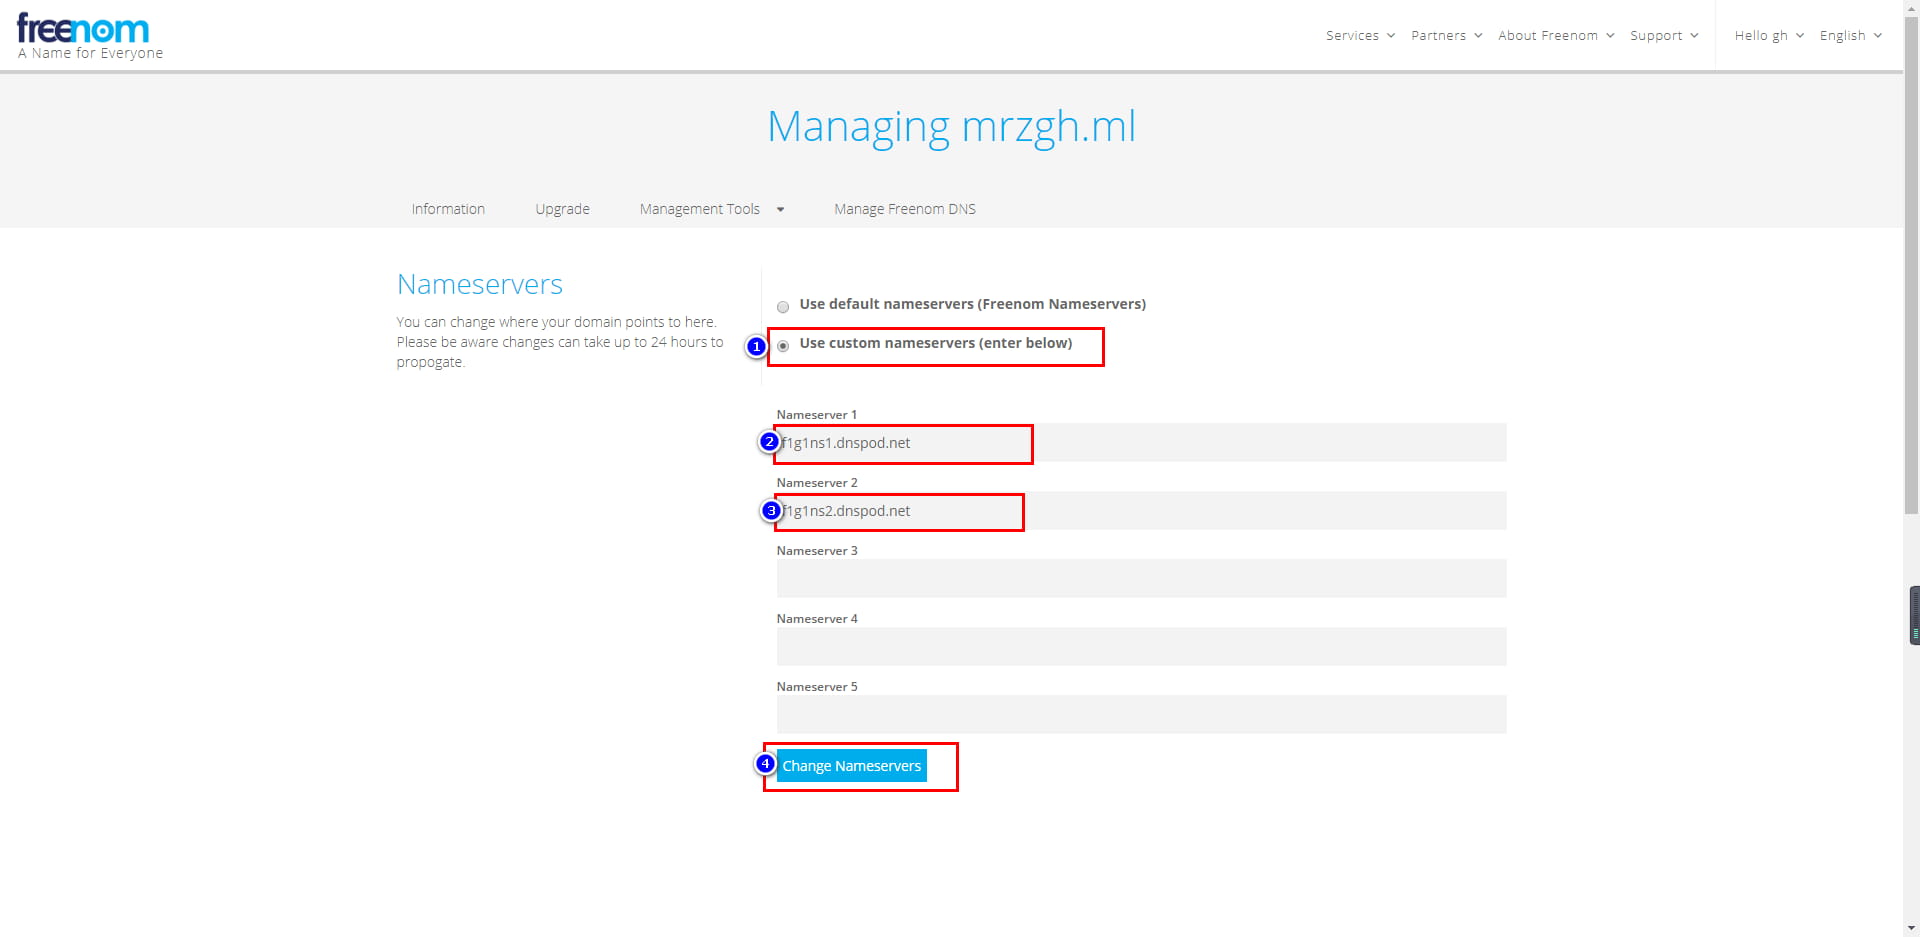Image resolution: width=1920 pixels, height=937 pixels.
Task: Expand the Management Tools menu
Action: [x=711, y=209]
